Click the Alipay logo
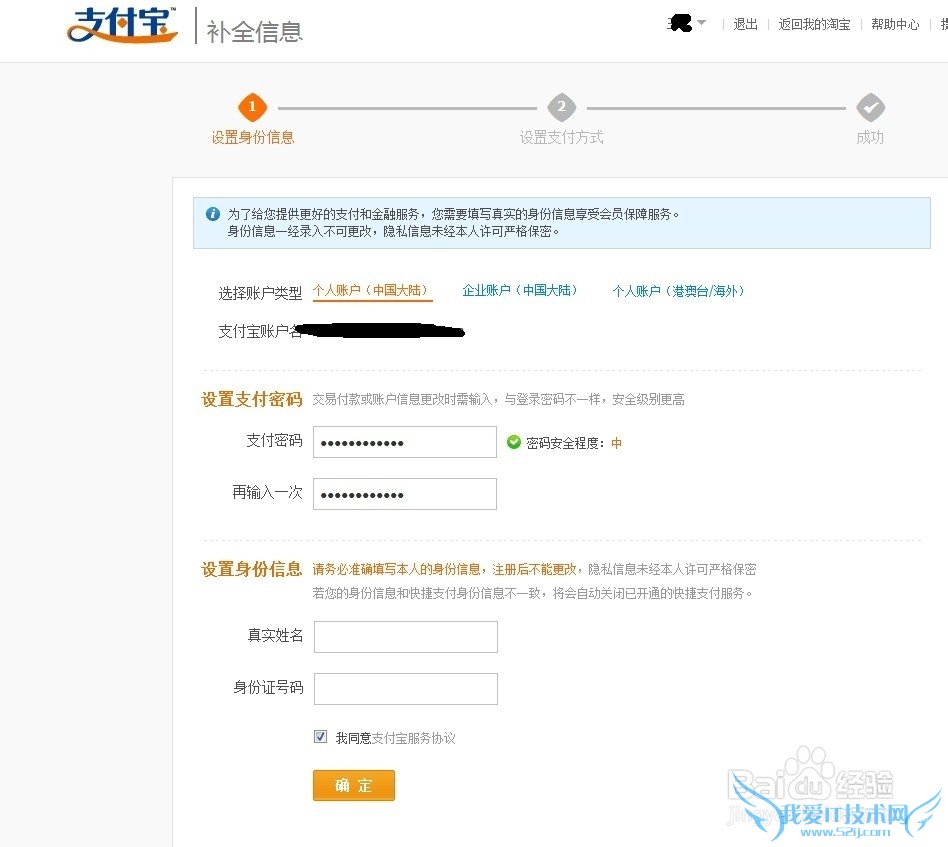 tap(123, 25)
